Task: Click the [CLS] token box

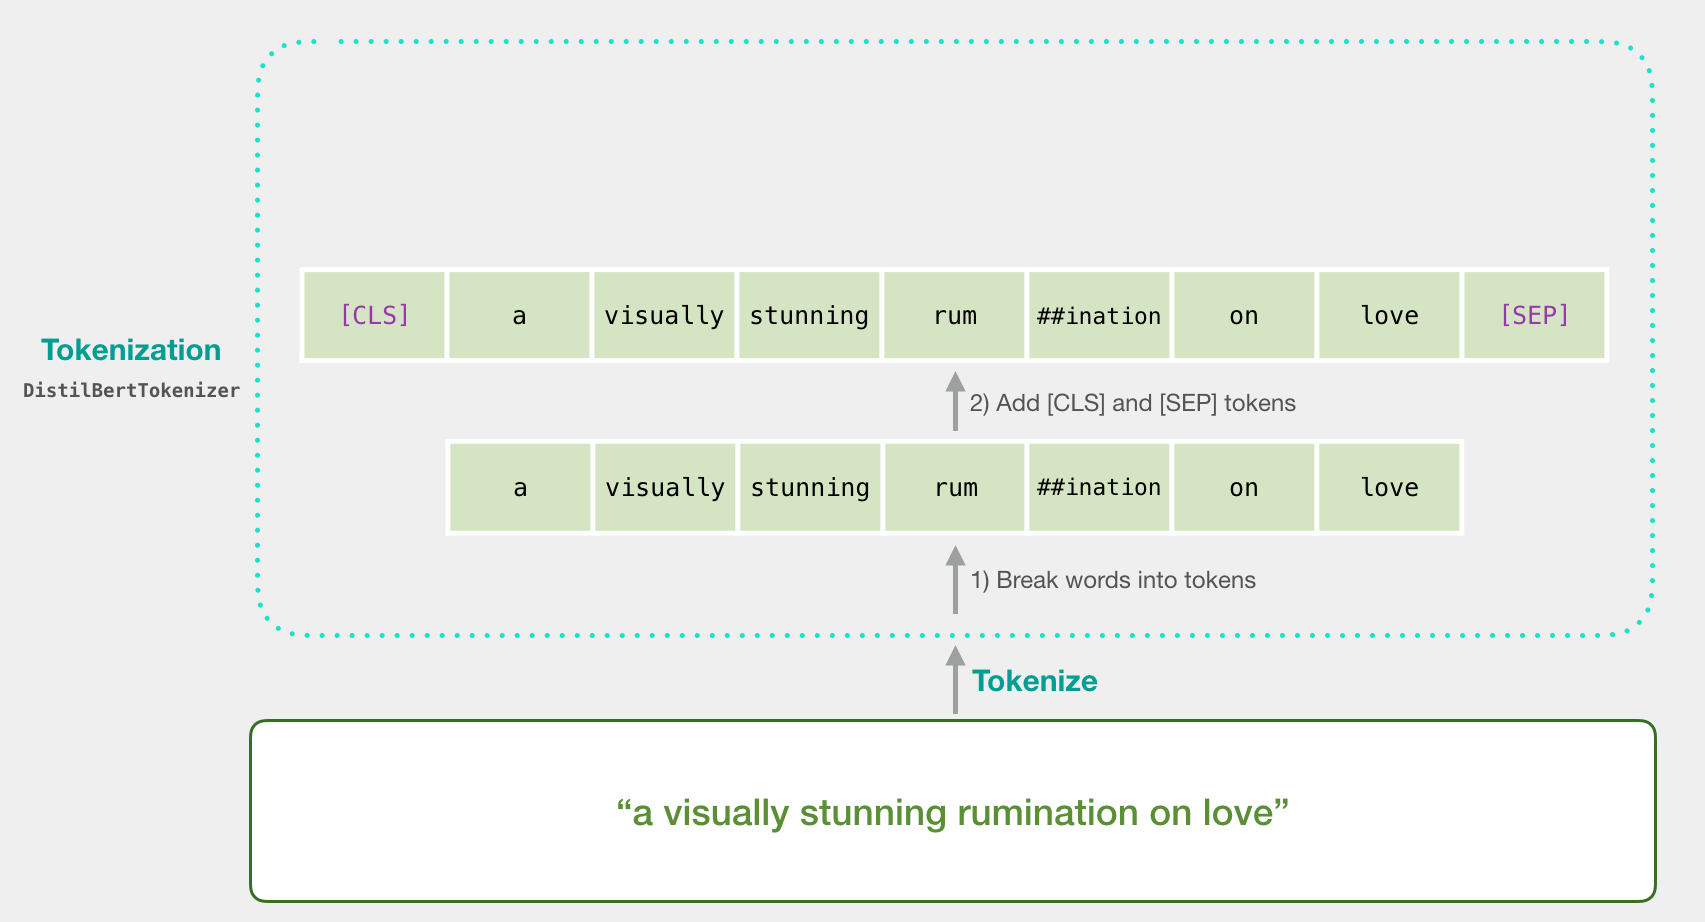Action: pyautogui.click(x=374, y=315)
